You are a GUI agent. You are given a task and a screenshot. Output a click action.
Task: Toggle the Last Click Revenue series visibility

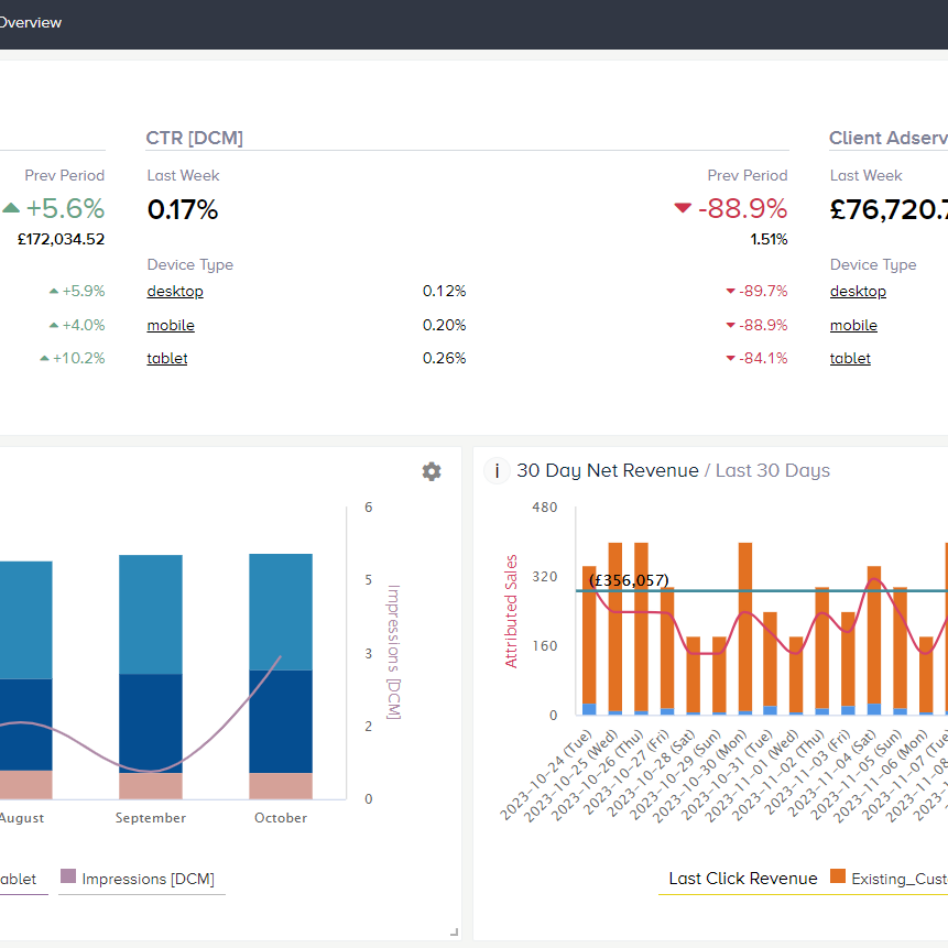pos(742,879)
